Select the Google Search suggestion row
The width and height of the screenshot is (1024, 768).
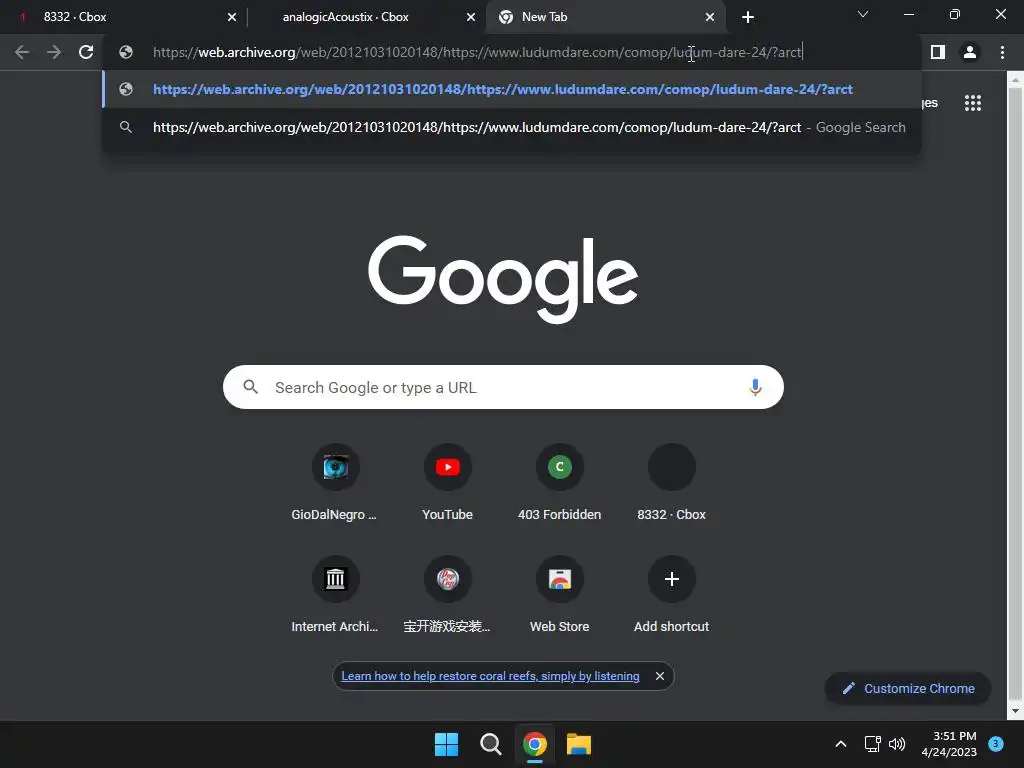click(x=512, y=127)
